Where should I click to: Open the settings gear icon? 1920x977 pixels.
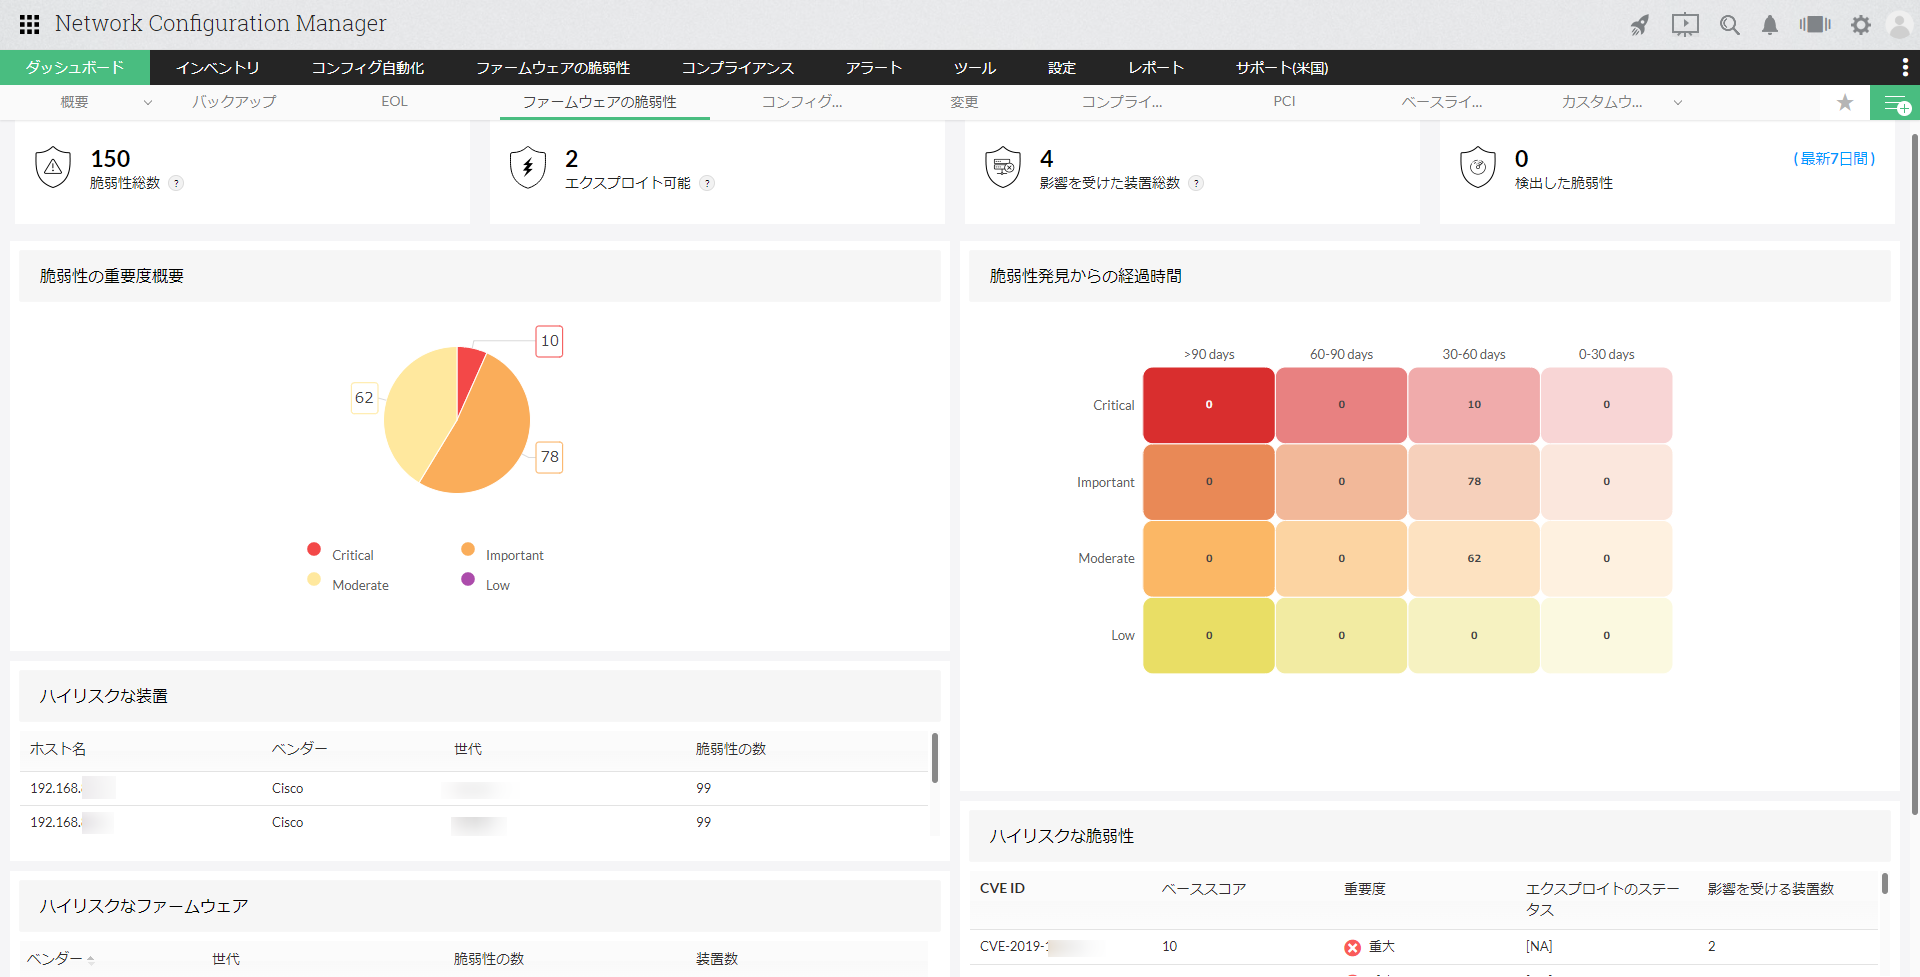pos(1860,25)
